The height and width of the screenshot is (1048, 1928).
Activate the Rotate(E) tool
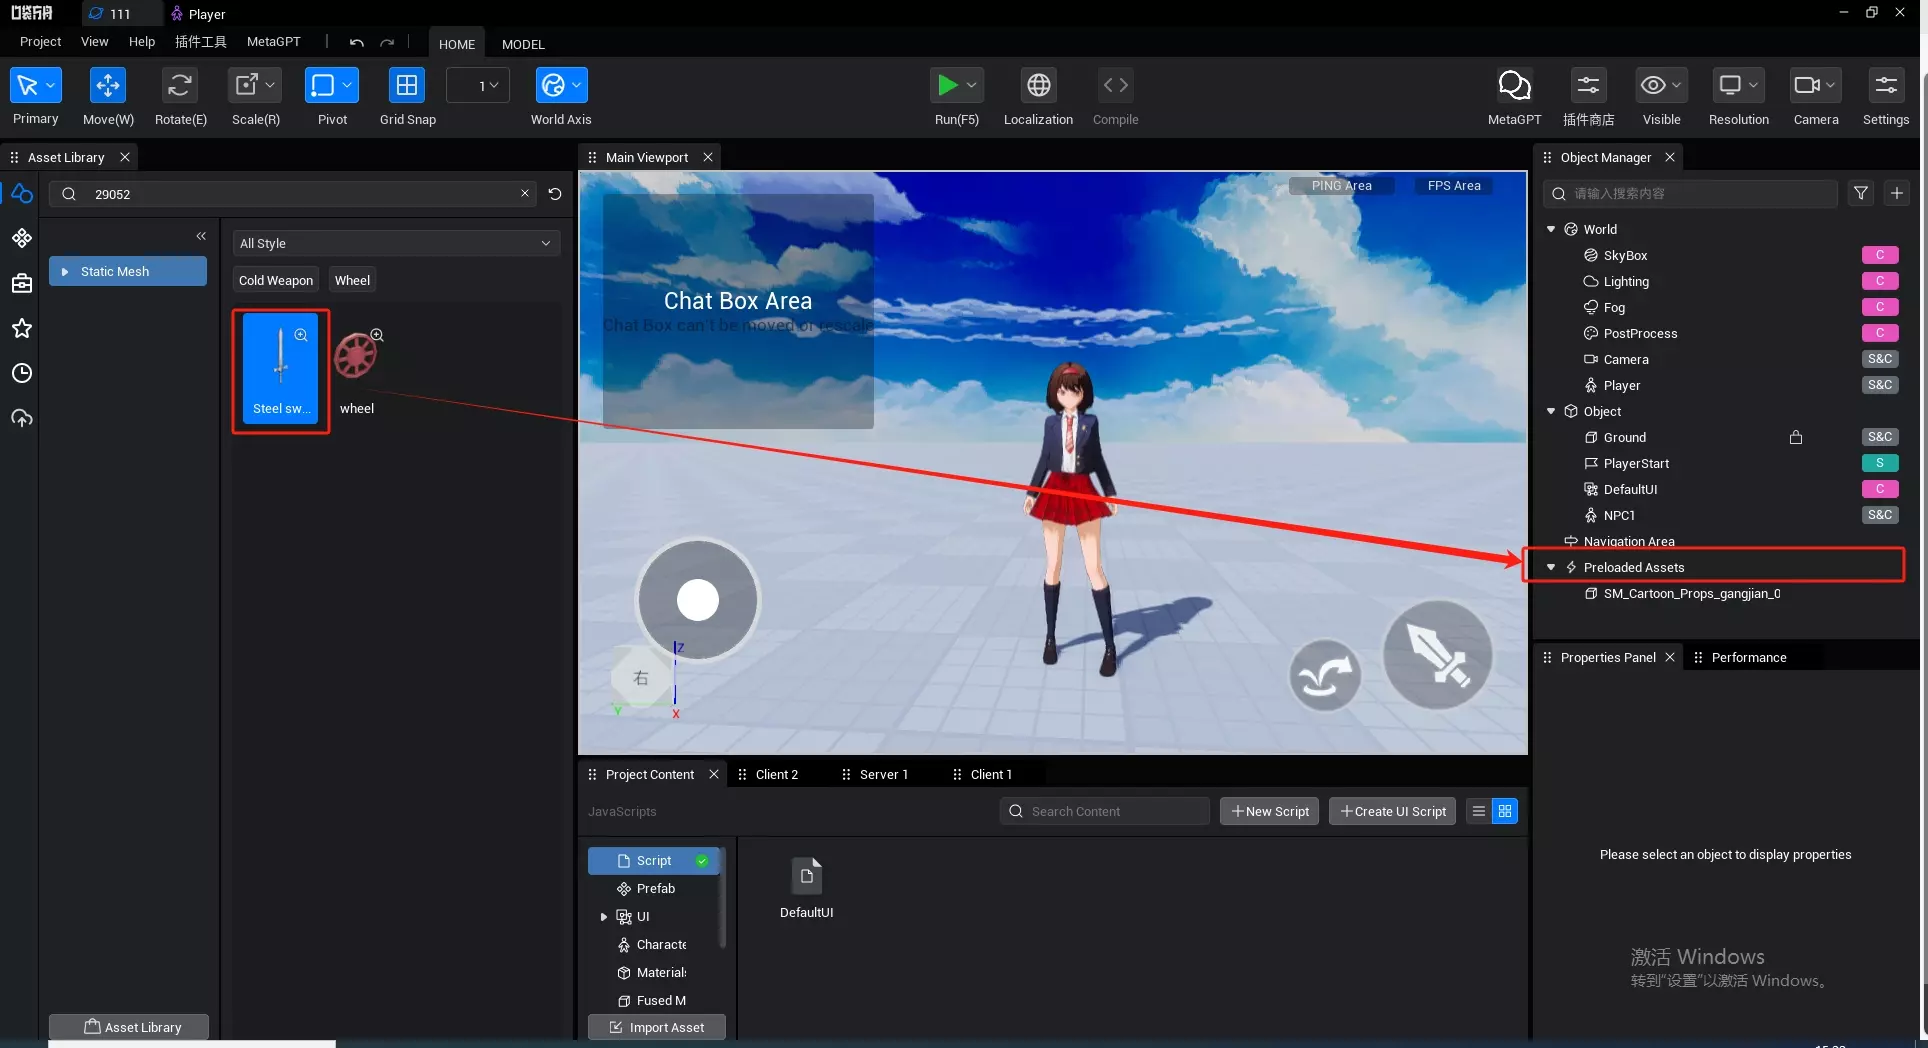[x=180, y=85]
